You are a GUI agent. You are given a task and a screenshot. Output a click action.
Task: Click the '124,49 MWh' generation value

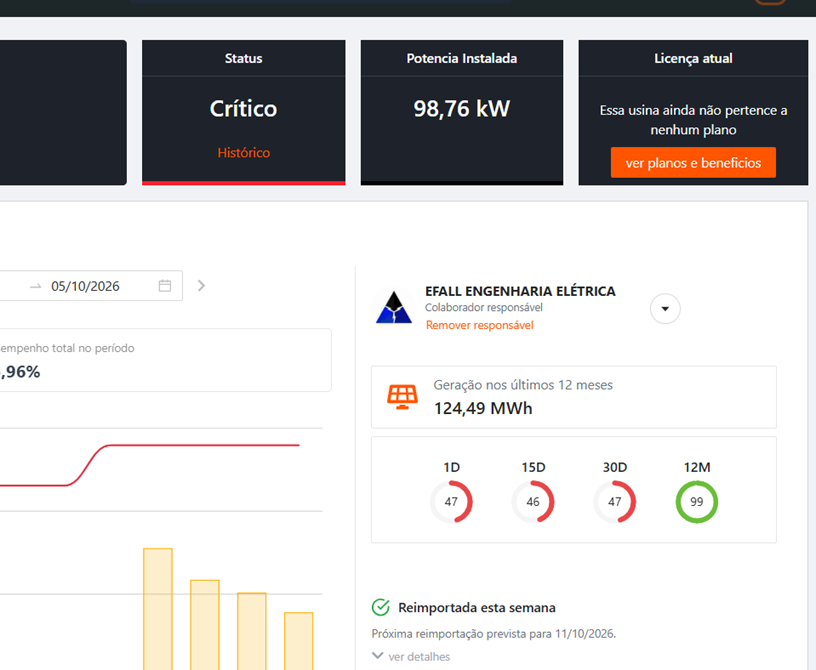(483, 408)
